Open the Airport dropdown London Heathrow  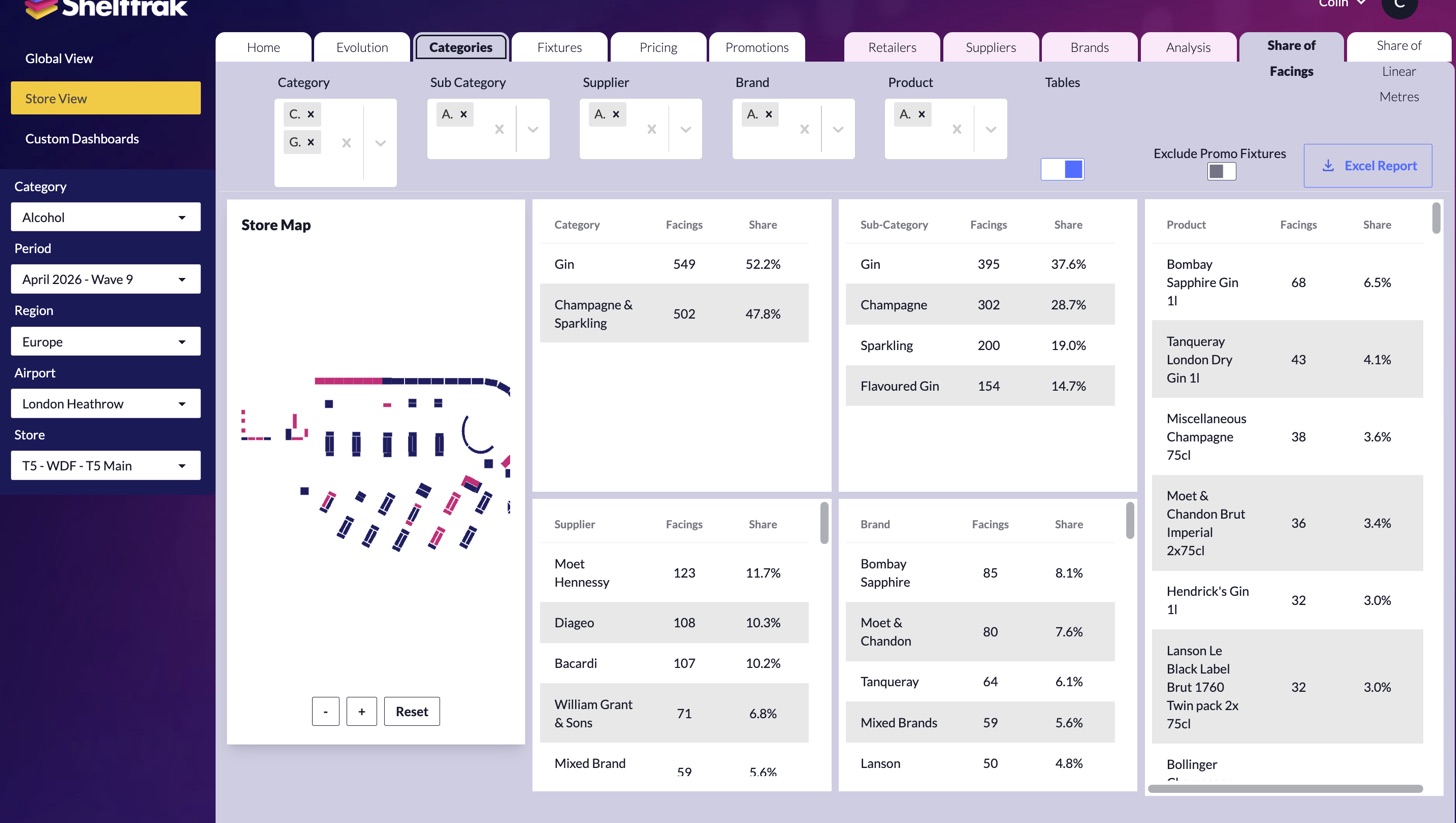(x=105, y=403)
